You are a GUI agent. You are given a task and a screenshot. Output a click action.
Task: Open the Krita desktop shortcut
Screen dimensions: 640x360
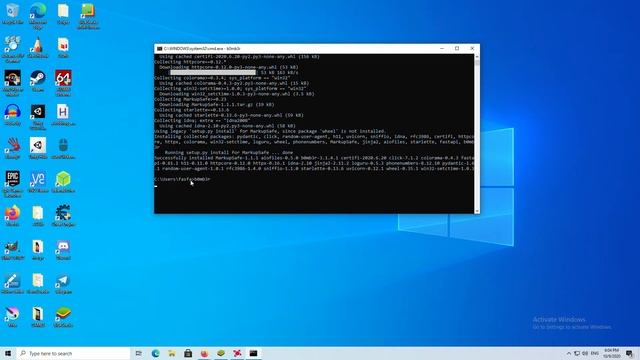tap(13, 316)
